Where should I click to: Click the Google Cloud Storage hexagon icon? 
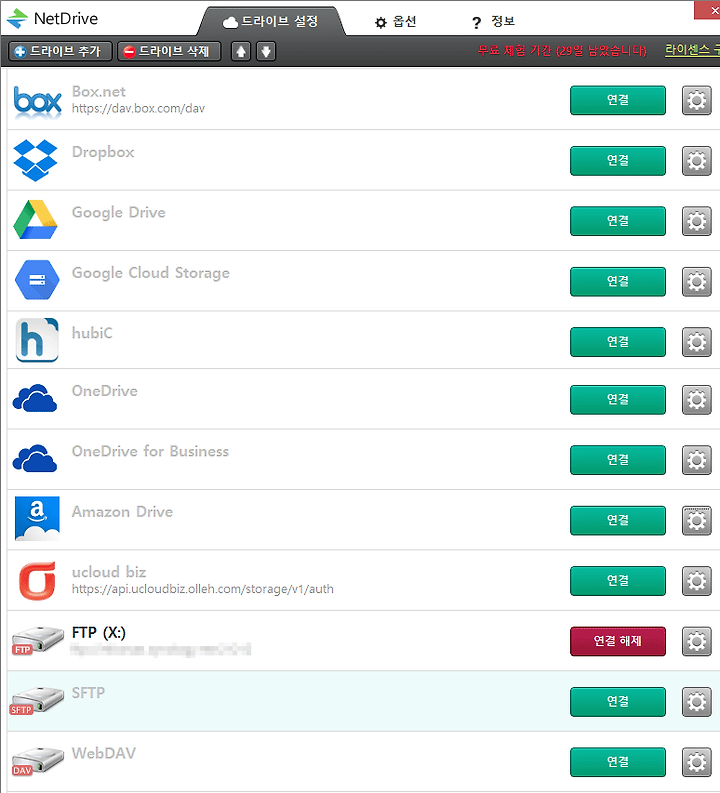[x=37, y=280]
